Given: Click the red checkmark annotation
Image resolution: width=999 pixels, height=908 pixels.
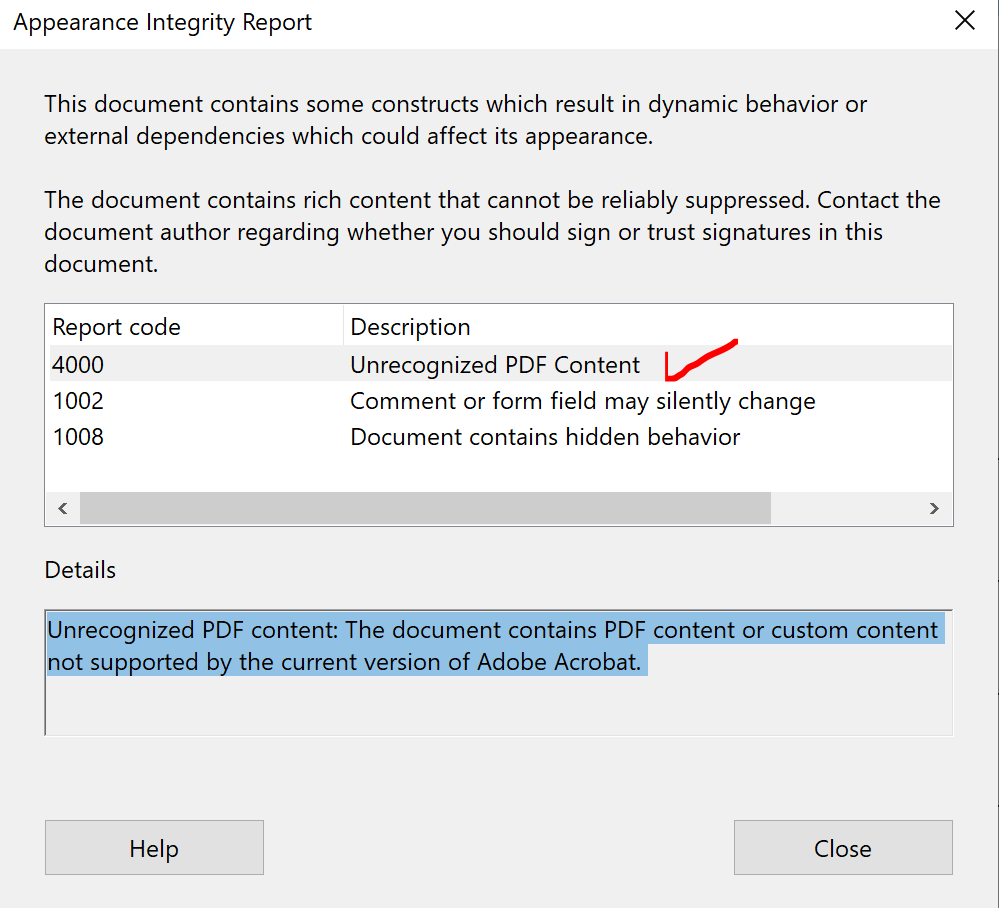Looking at the screenshot, I should [x=700, y=360].
